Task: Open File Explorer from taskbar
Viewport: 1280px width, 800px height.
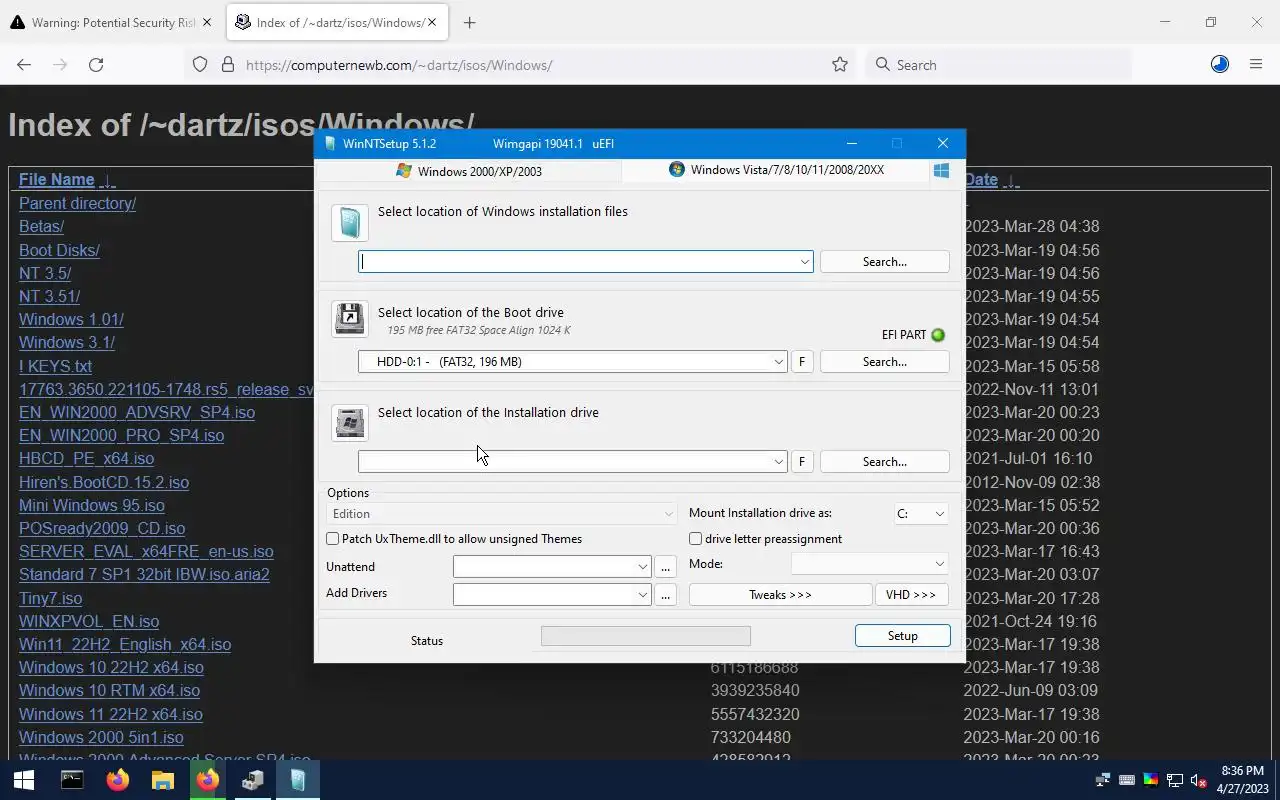Action: (x=162, y=780)
